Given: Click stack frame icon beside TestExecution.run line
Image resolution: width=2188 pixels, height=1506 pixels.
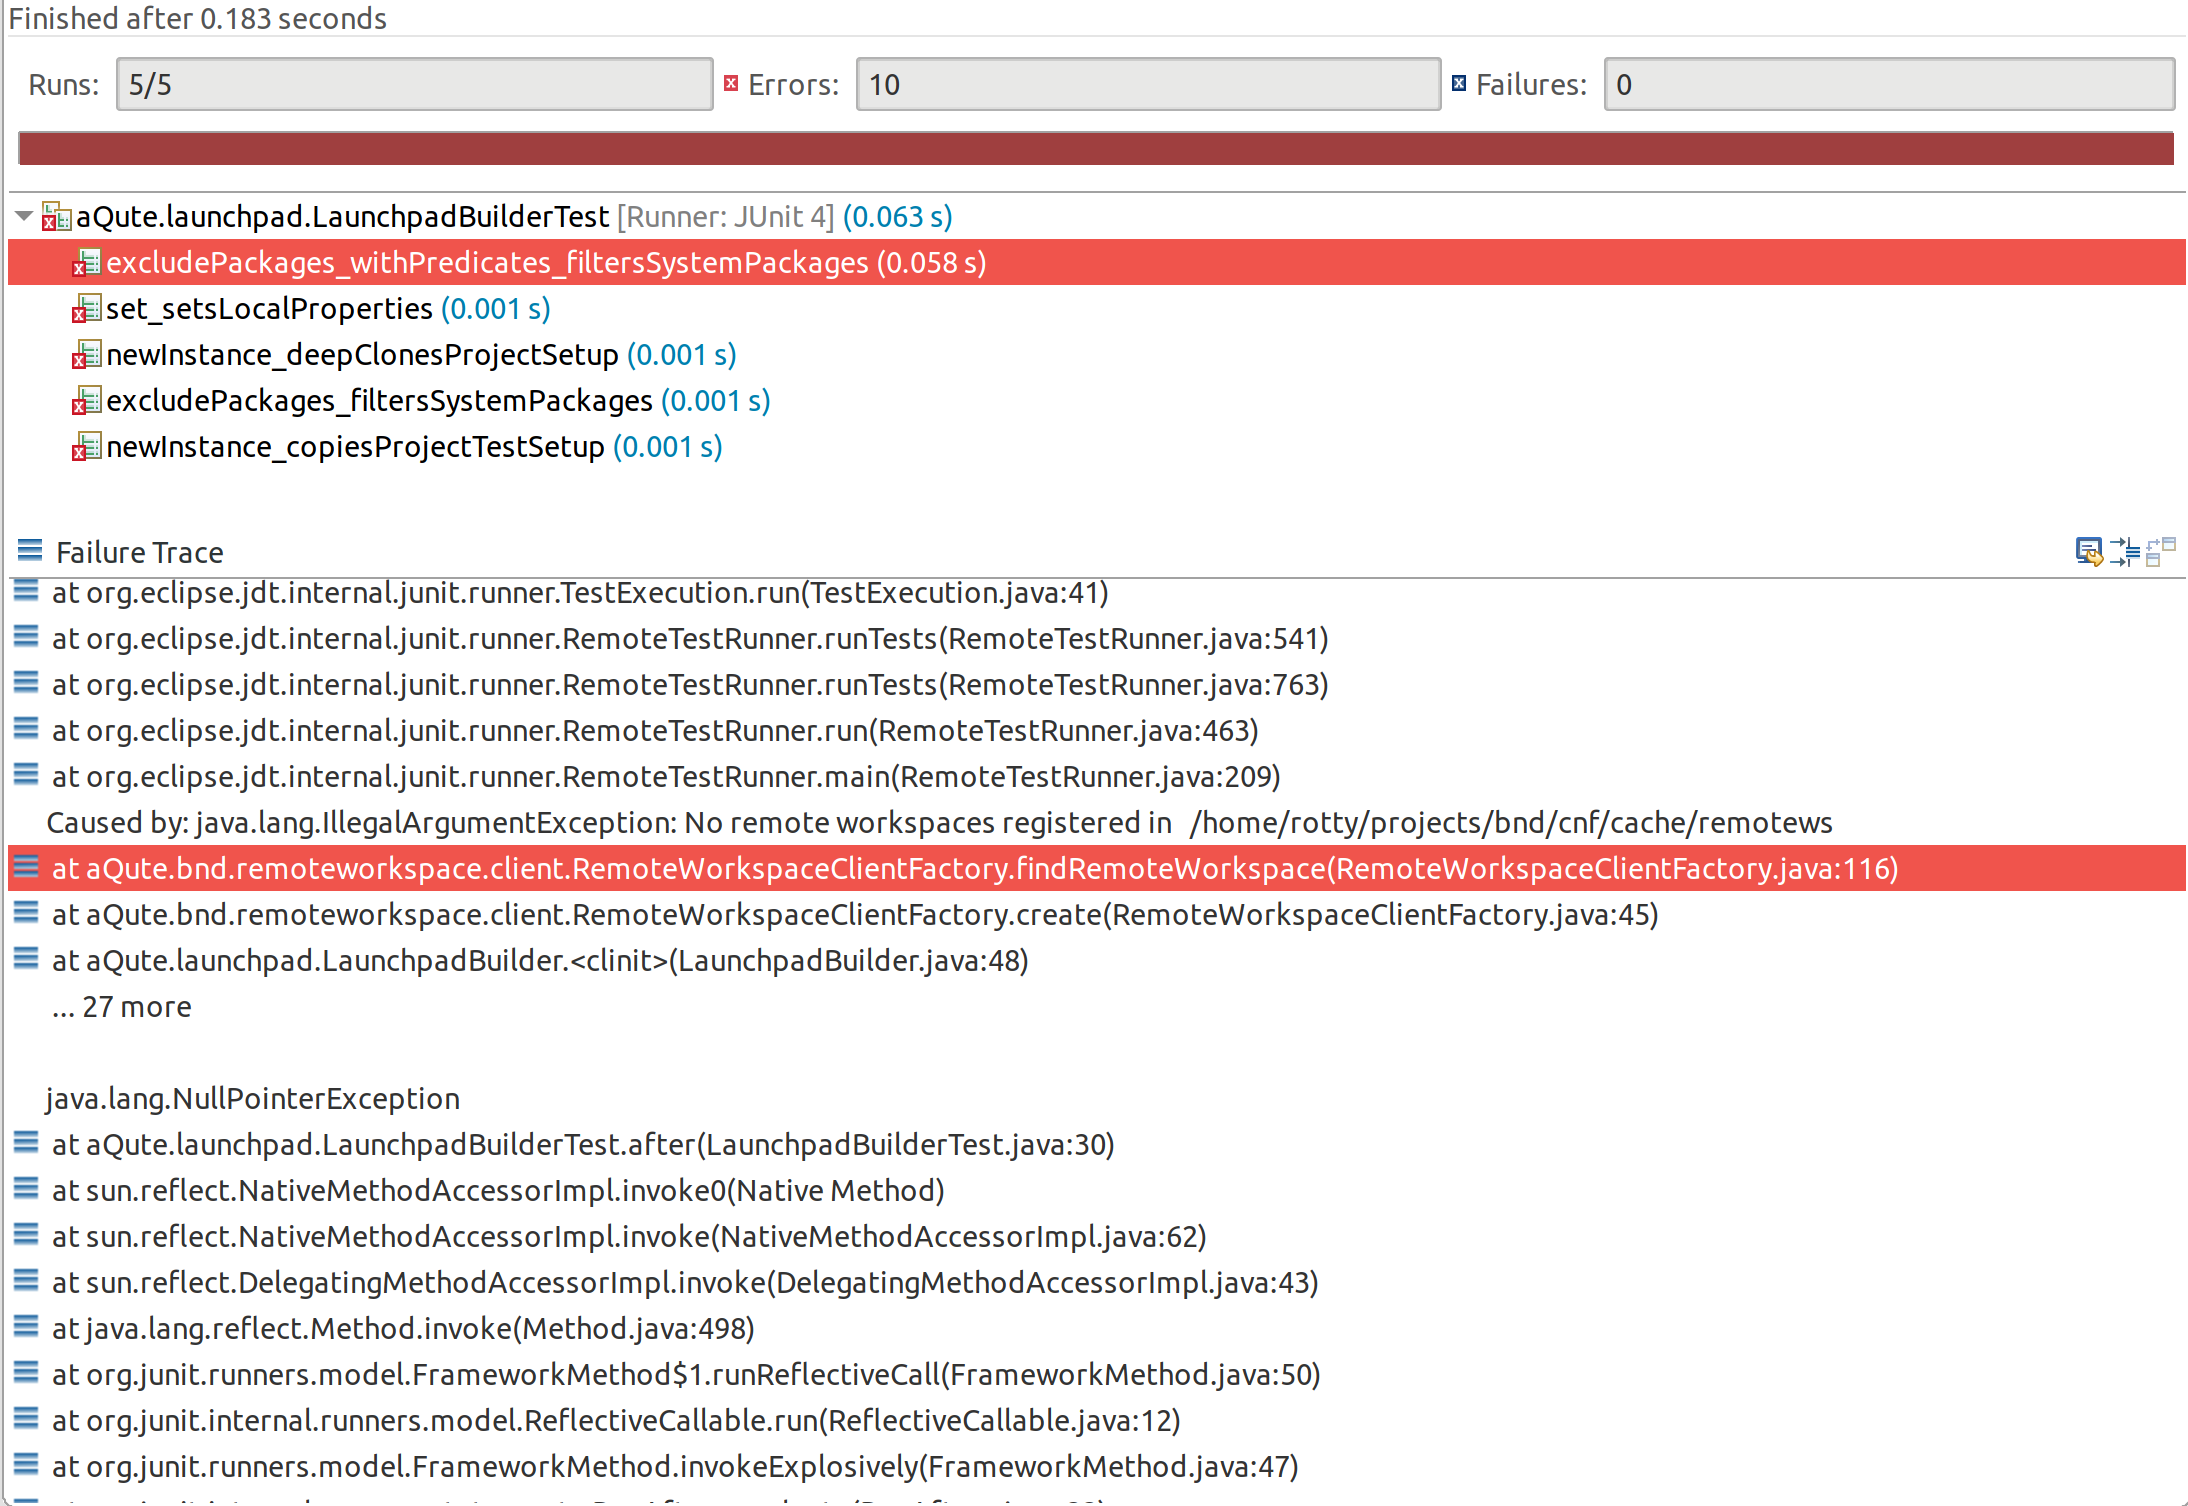Looking at the screenshot, I should [x=26, y=591].
